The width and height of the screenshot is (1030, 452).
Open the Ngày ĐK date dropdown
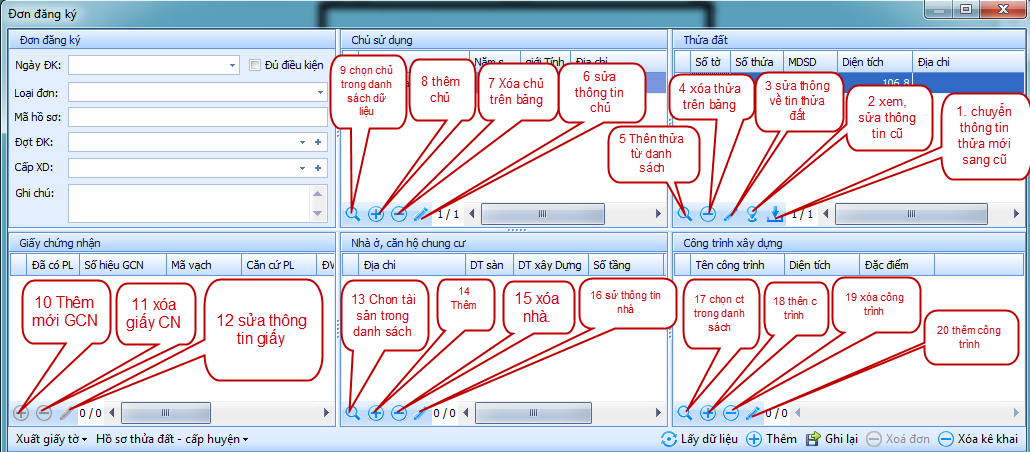tap(231, 65)
